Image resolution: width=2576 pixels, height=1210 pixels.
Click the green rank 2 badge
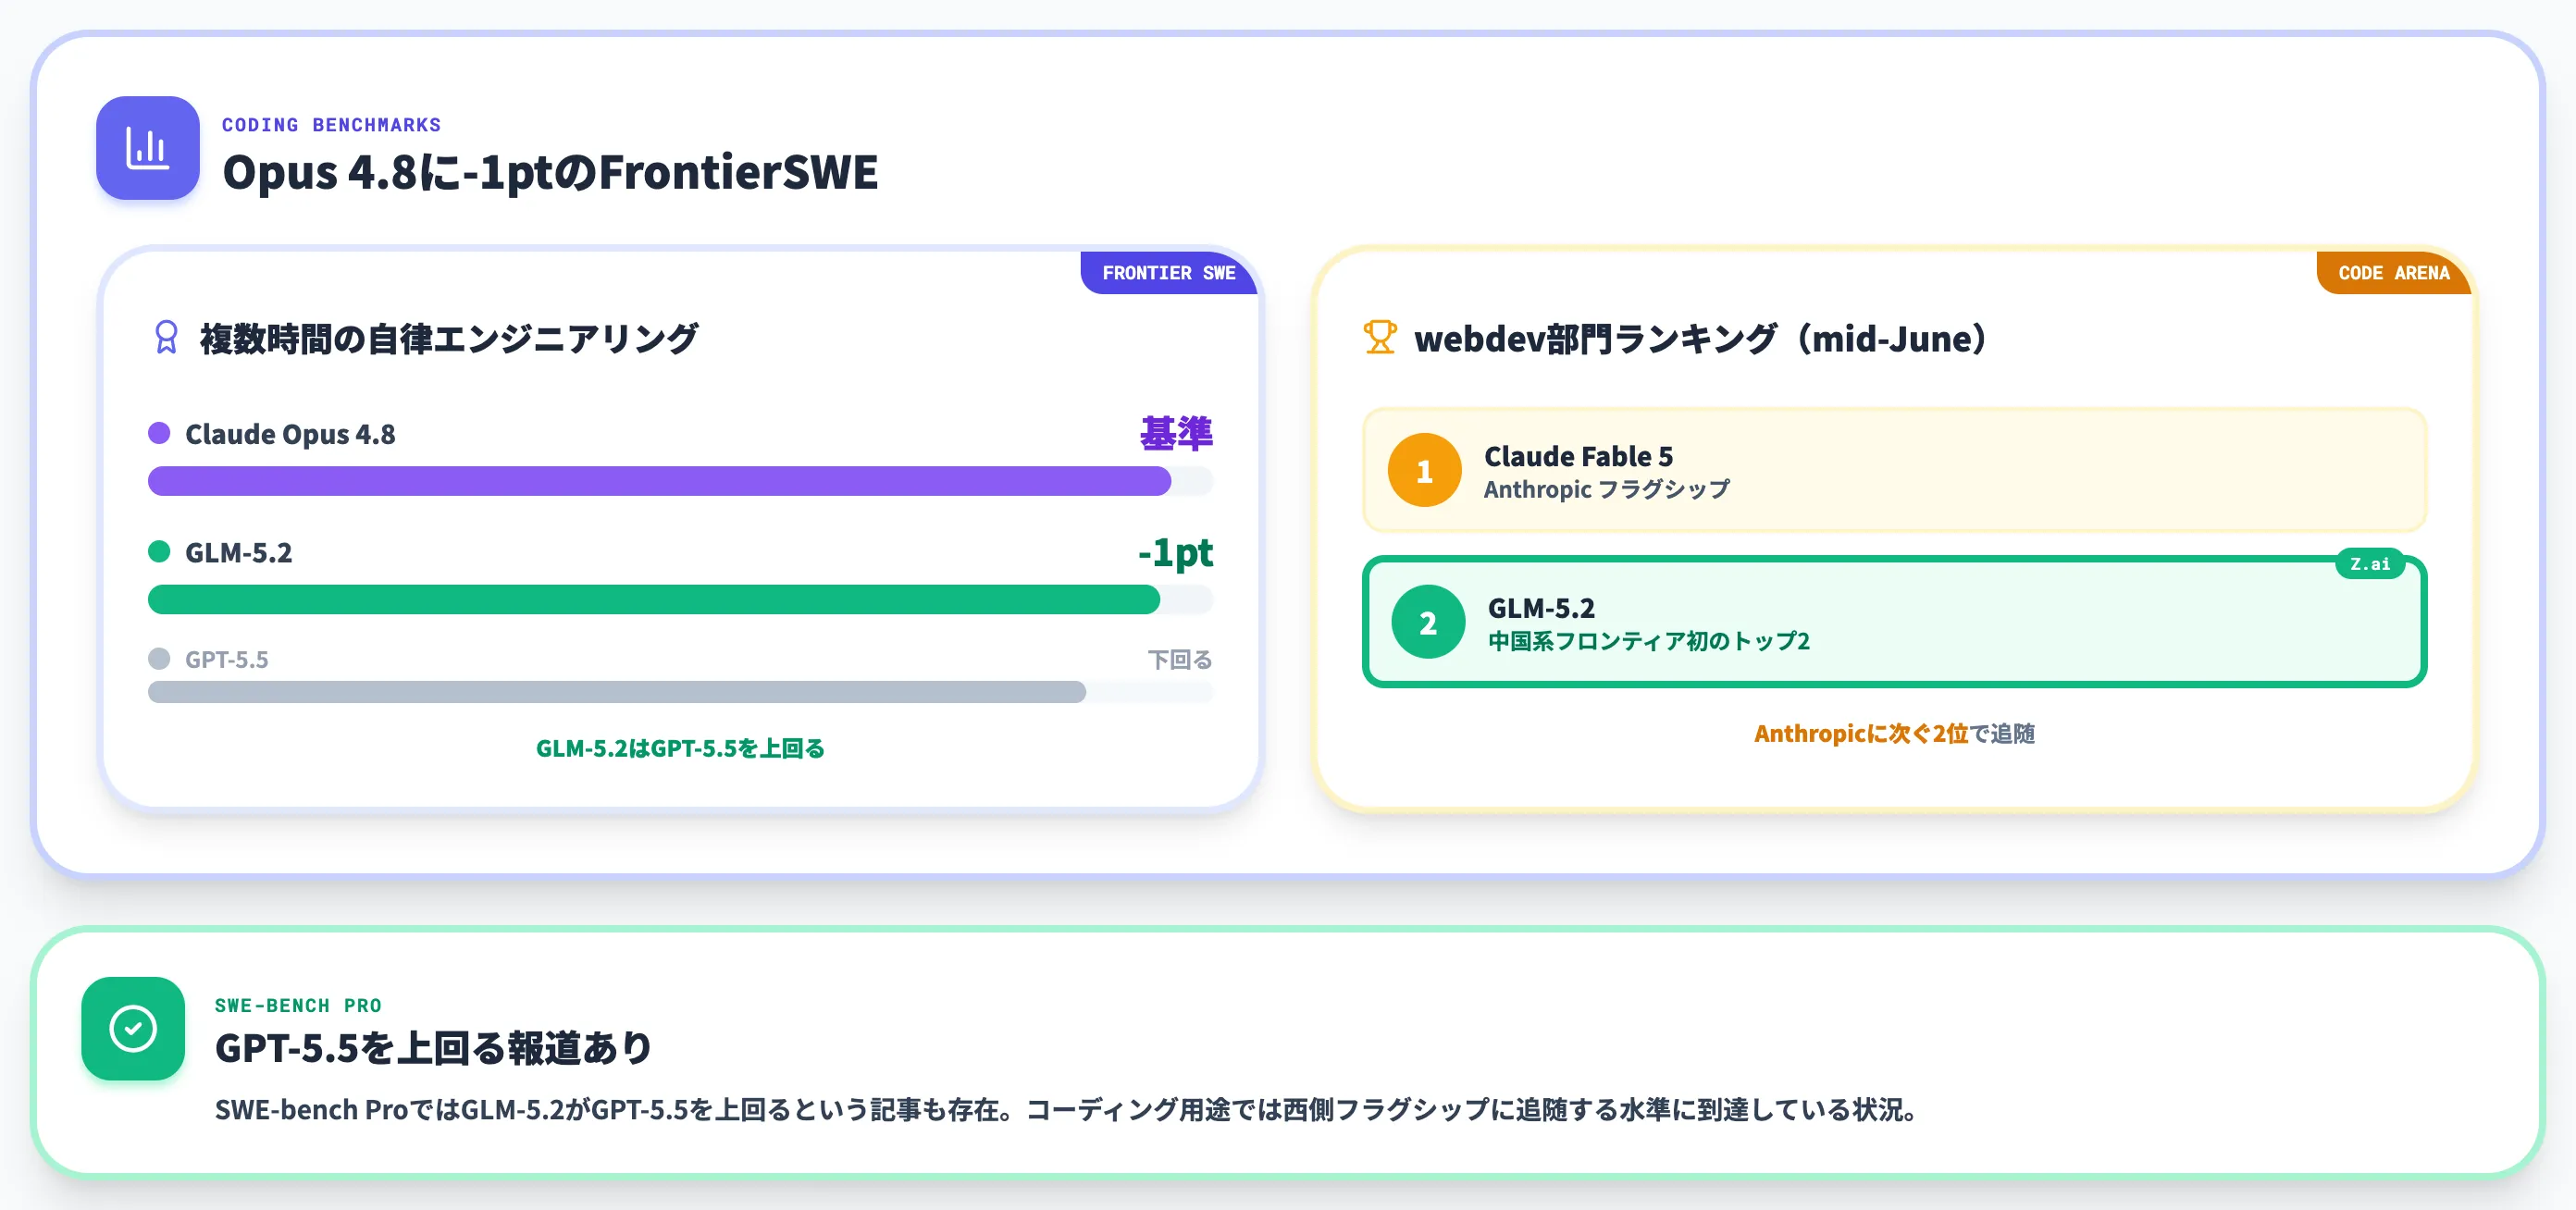1428,622
